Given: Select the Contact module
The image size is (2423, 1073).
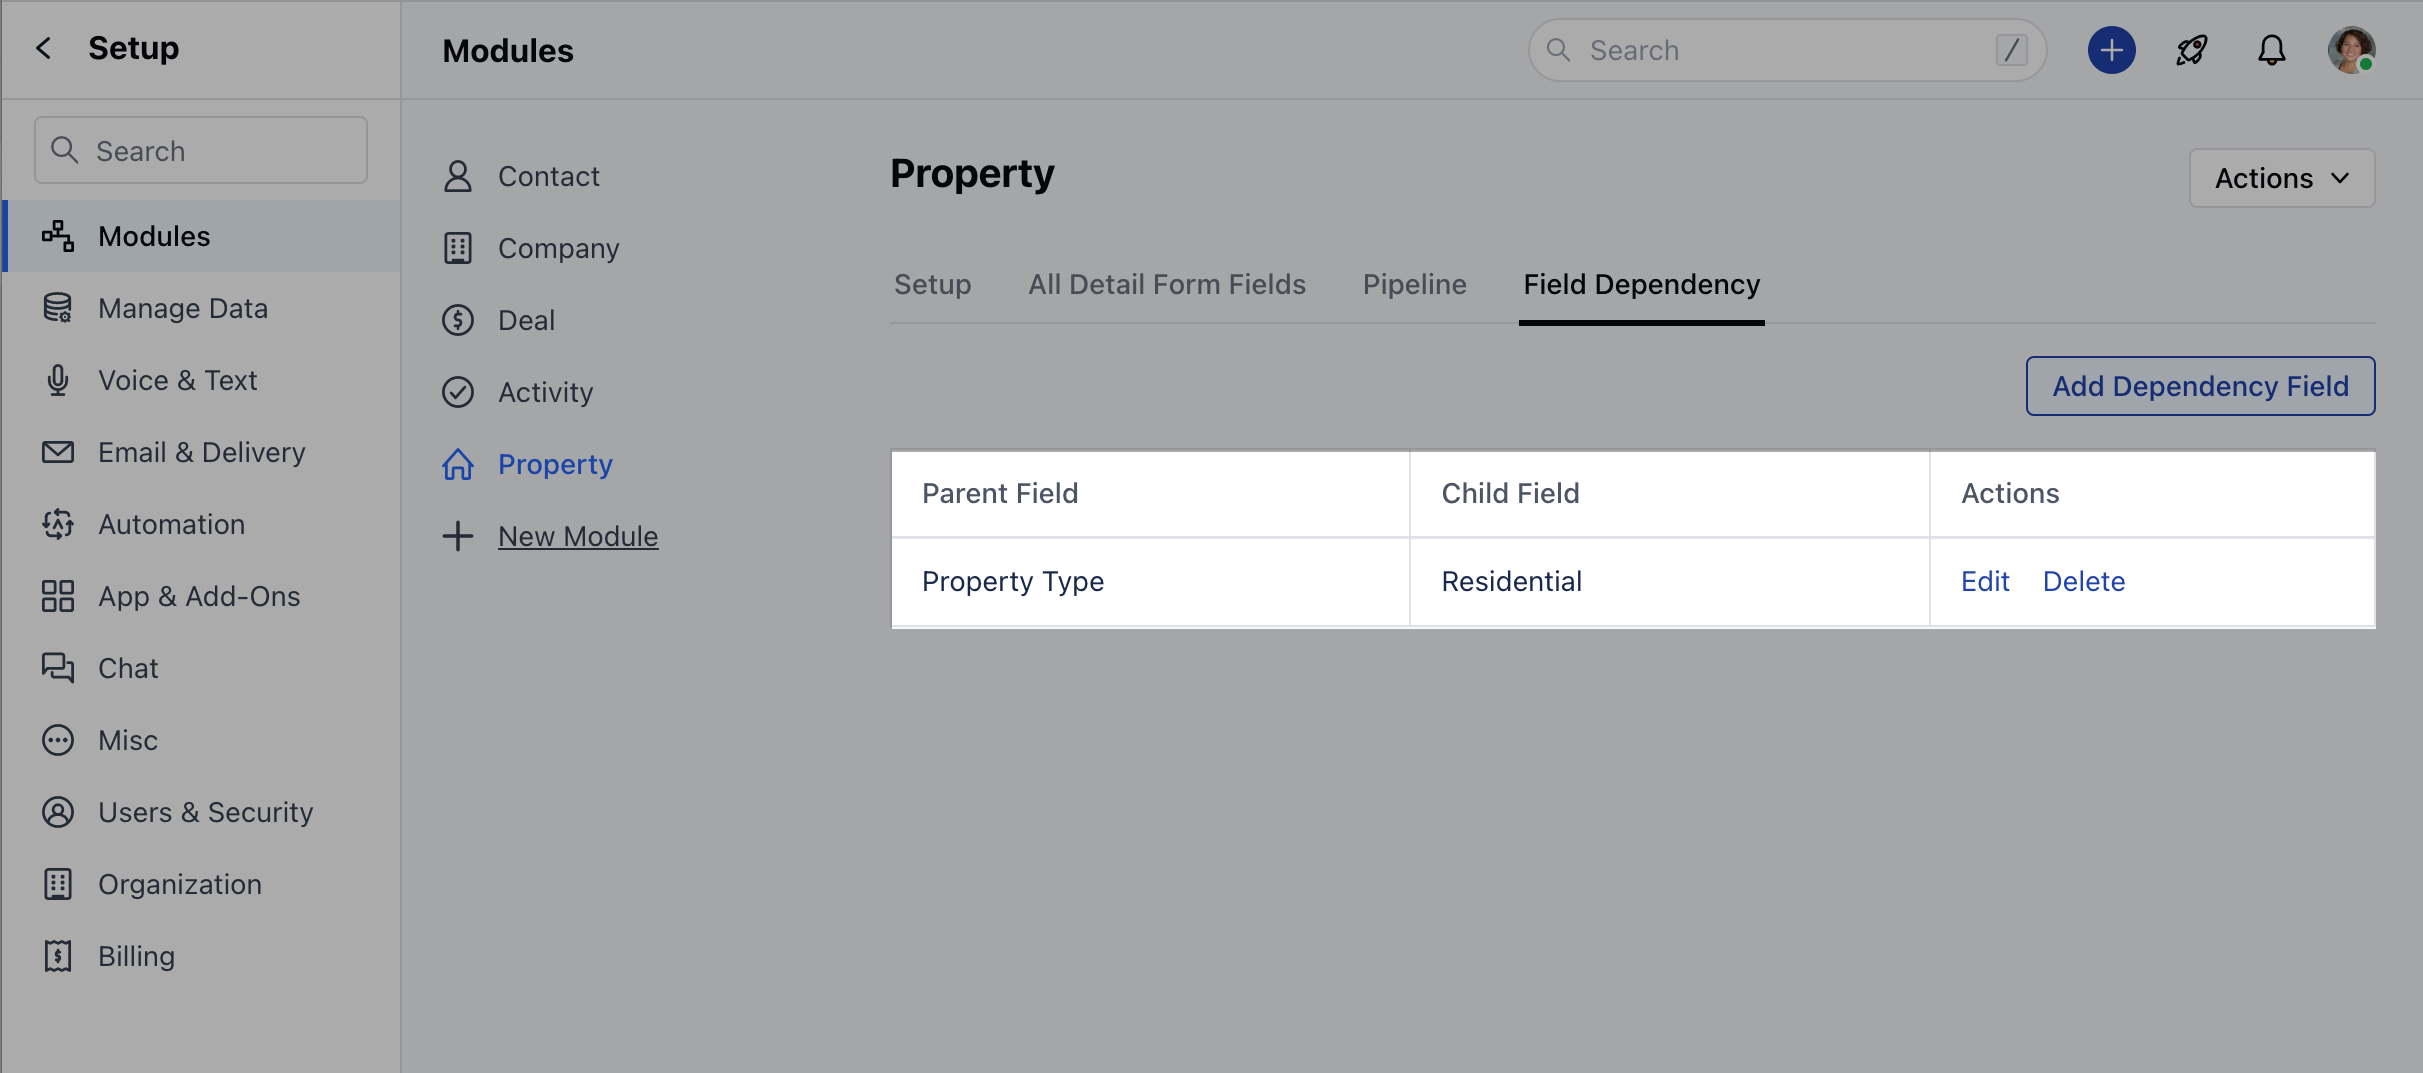Looking at the screenshot, I should click(x=548, y=176).
